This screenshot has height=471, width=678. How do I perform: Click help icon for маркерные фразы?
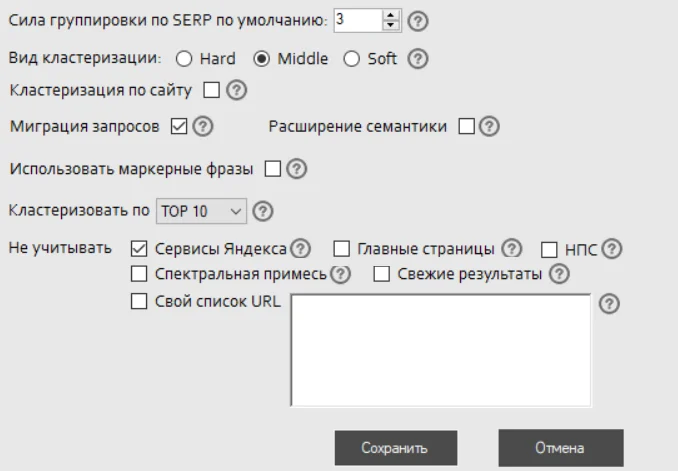[296, 170]
